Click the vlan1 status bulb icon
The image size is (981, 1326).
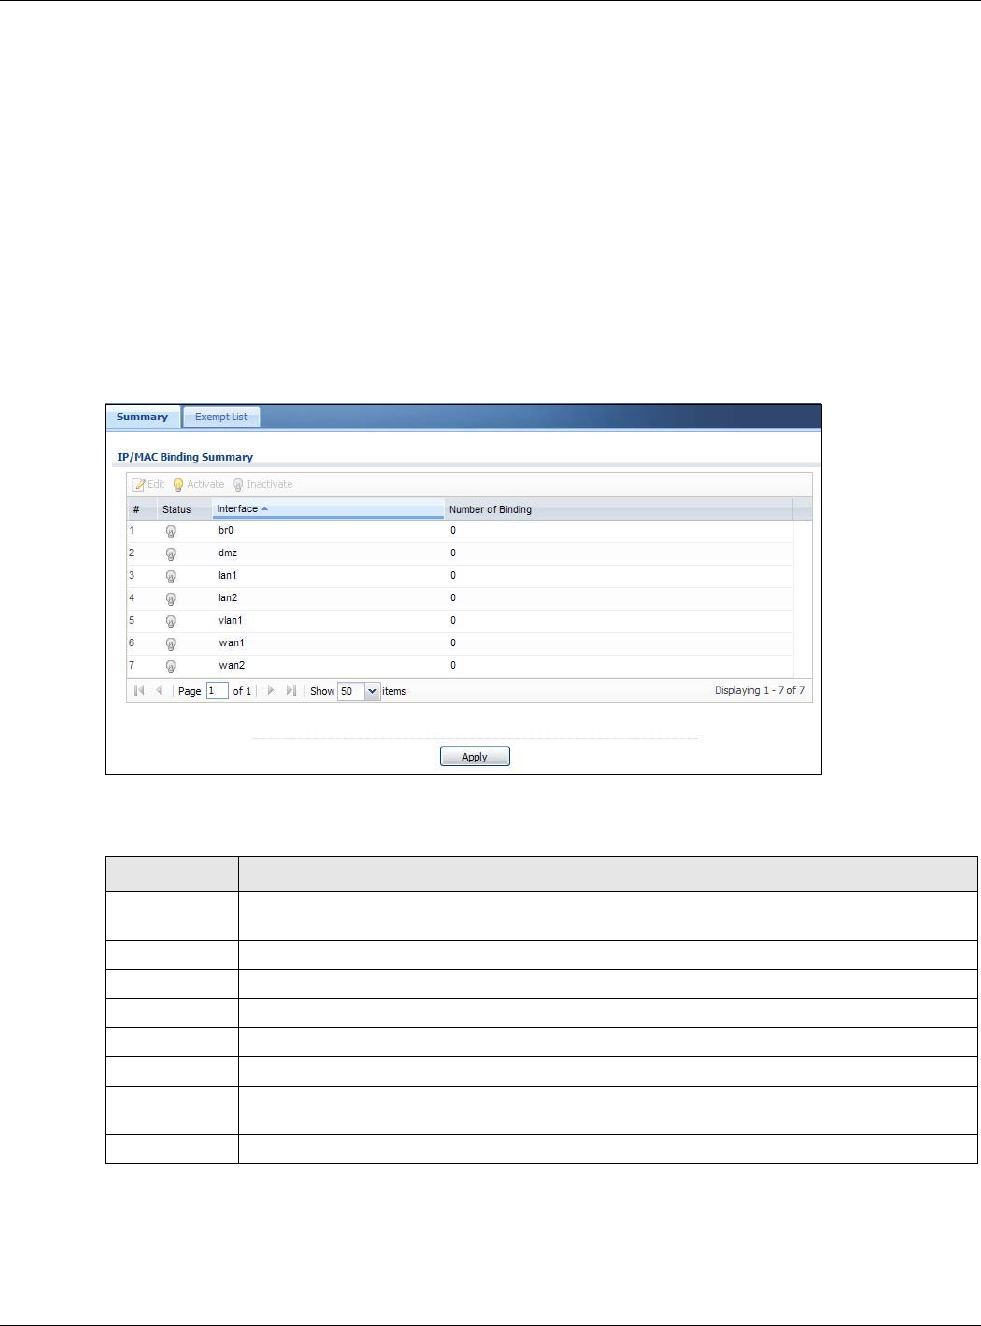pos(171,621)
